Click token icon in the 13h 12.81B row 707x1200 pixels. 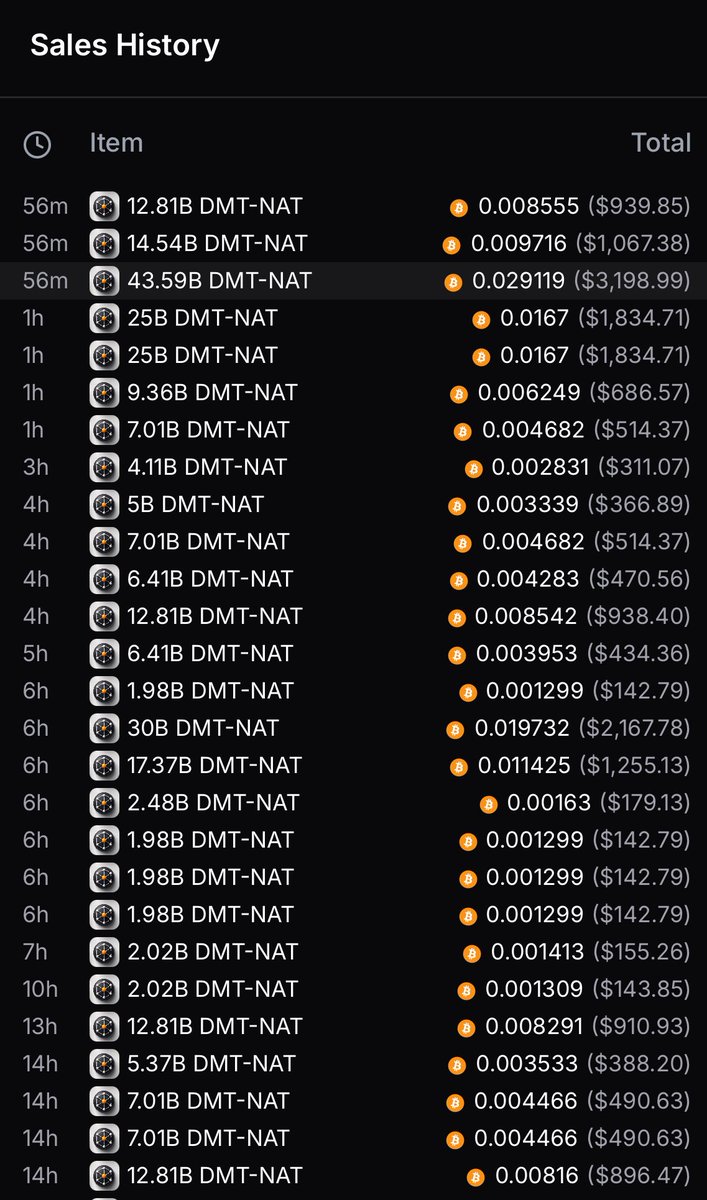[x=104, y=1027]
